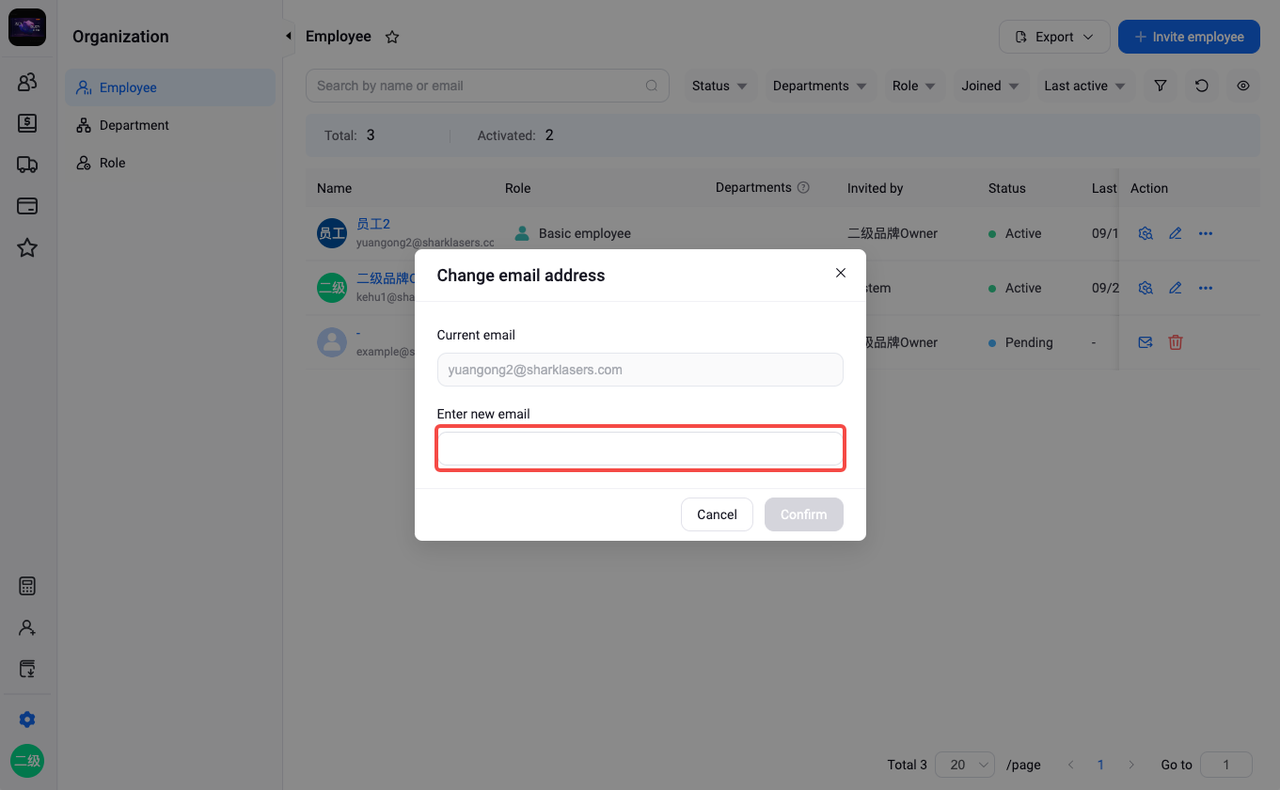Viewport: 1280px width, 790px height.
Task: Select page 1 in pagination
Action: pyautogui.click(x=1101, y=764)
